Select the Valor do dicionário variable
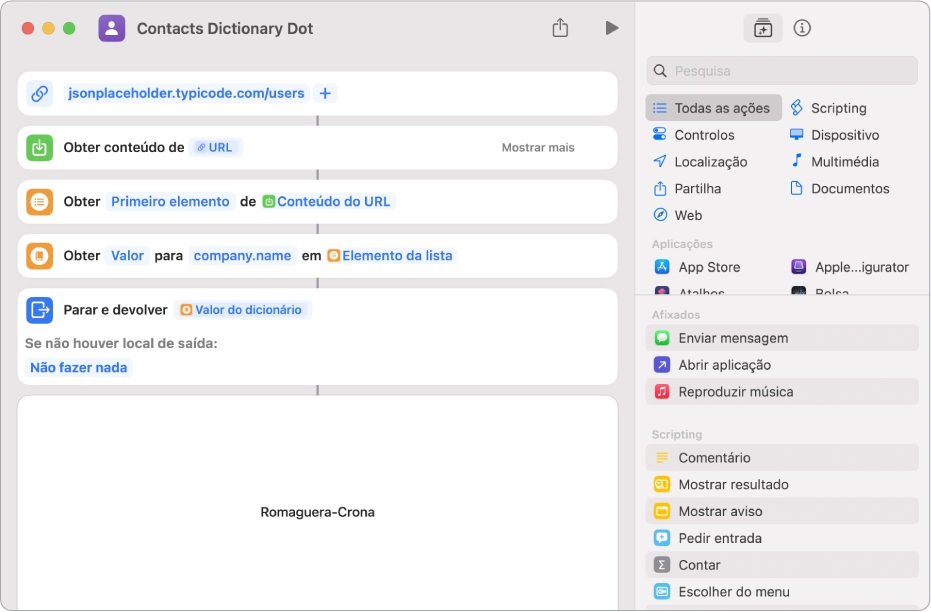Image resolution: width=931 pixels, height=612 pixels. (242, 310)
